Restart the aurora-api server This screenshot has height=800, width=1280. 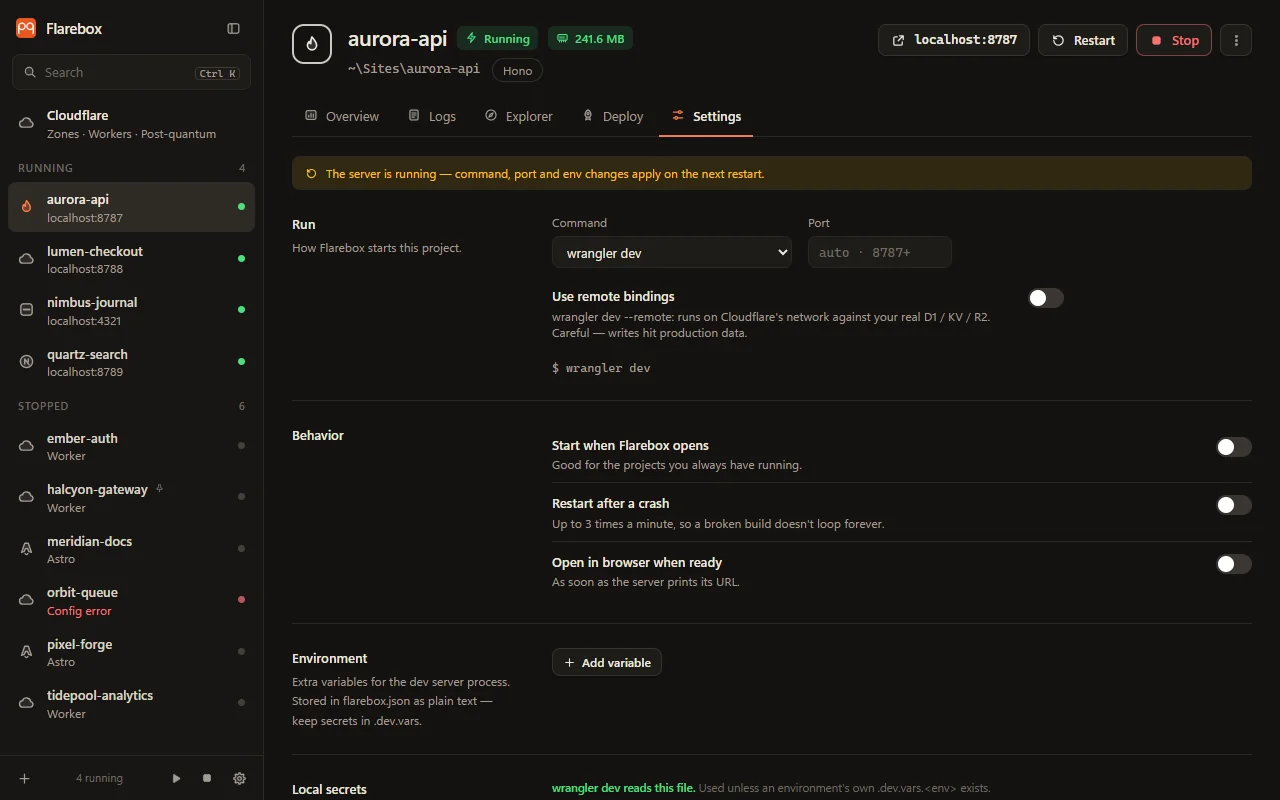(x=1083, y=40)
